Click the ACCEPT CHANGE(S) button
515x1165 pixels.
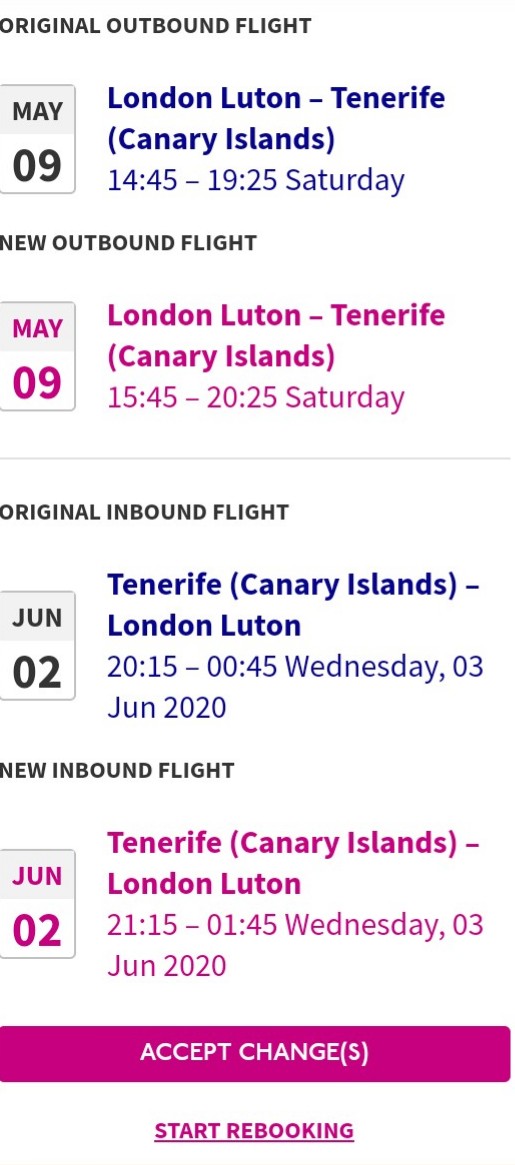point(255,1053)
